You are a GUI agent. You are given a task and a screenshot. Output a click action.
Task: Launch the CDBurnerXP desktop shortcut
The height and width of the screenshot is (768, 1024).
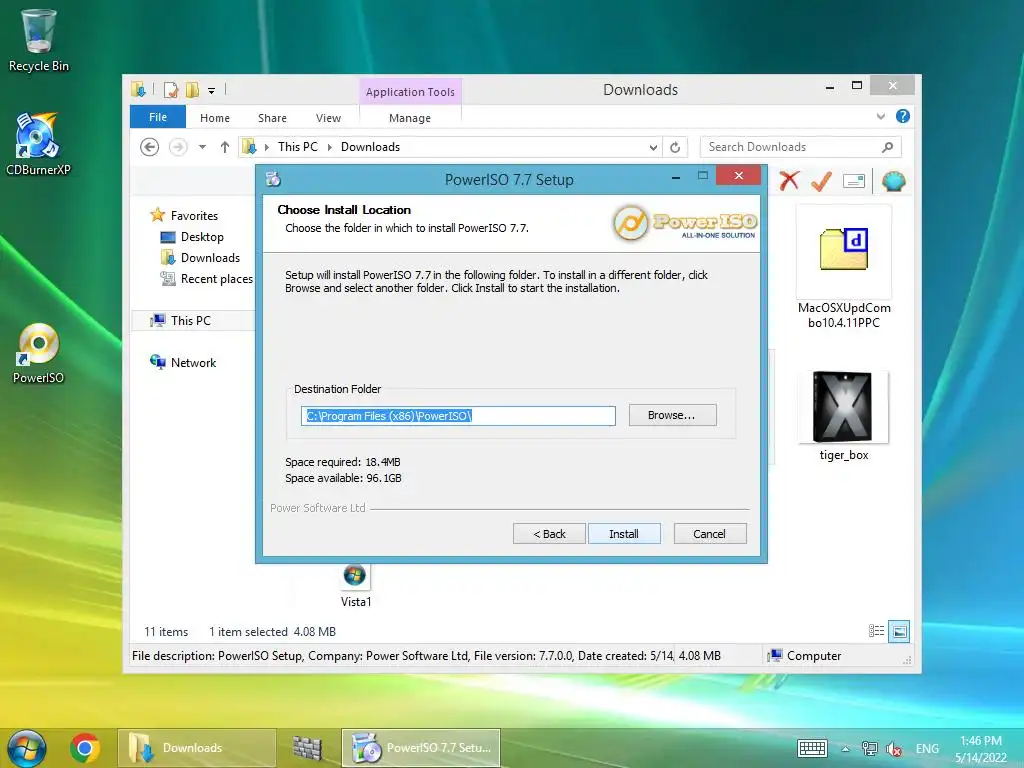(38, 144)
